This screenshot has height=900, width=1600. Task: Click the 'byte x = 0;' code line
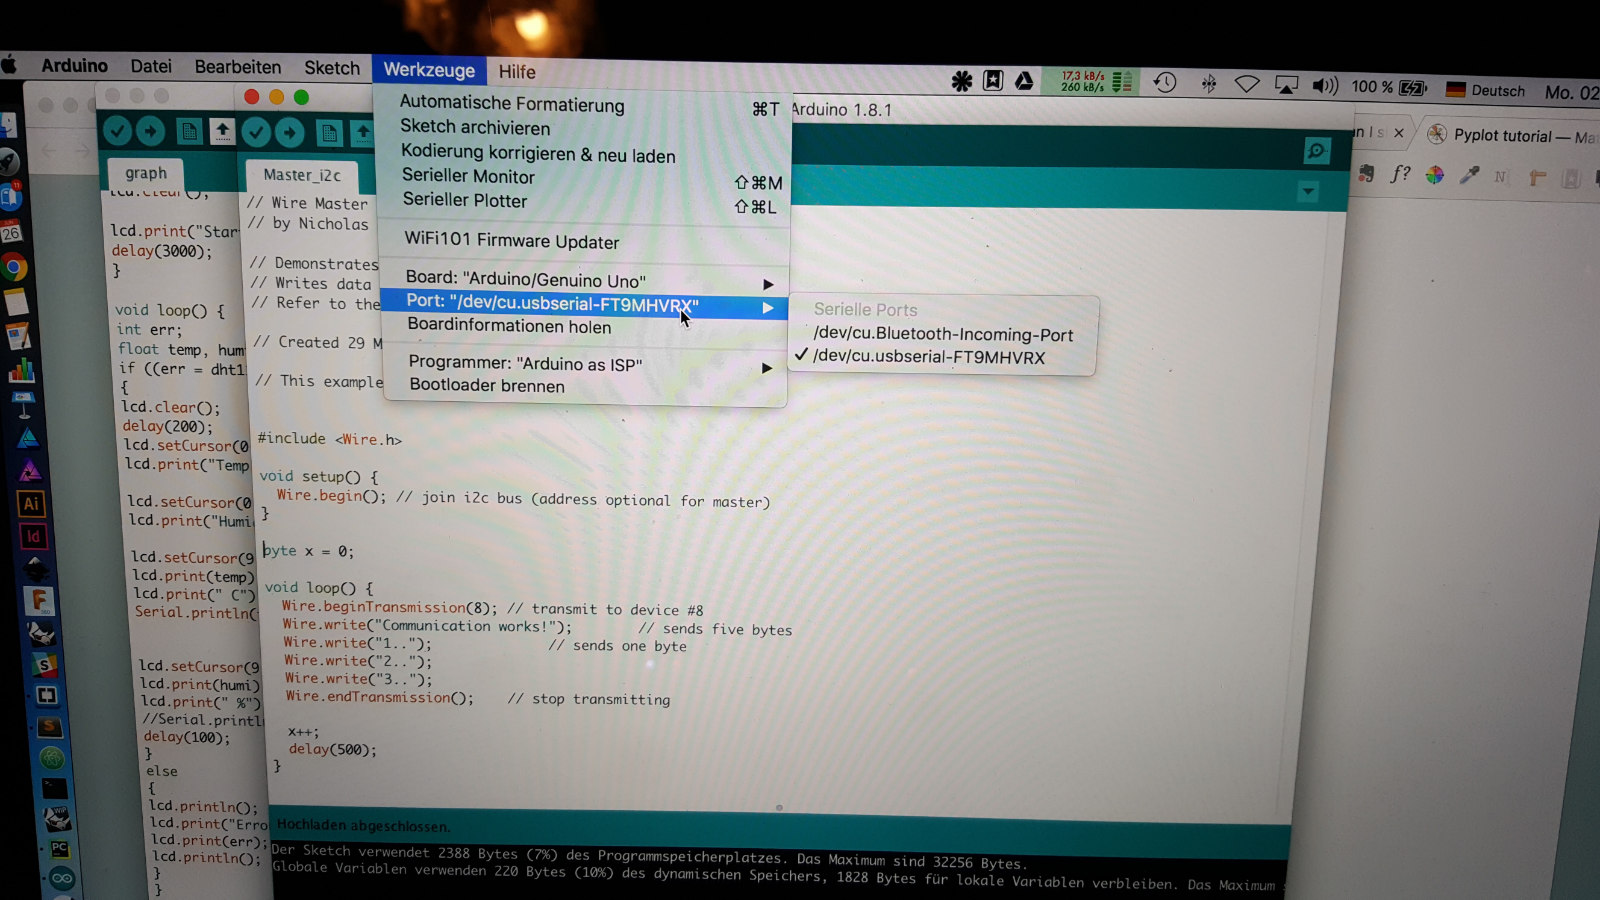pyautogui.click(x=309, y=551)
